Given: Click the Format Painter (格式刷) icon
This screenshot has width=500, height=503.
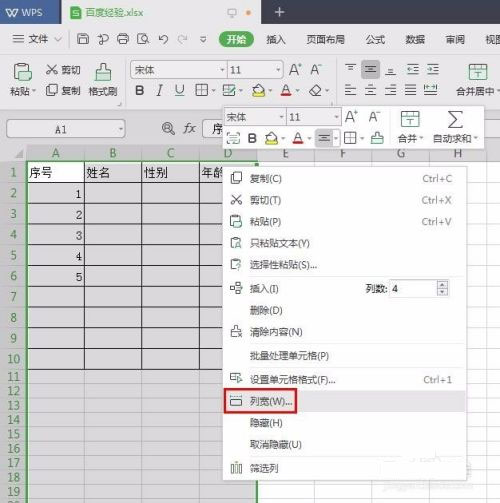Looking at the screenshot, I should pos(103,72).
